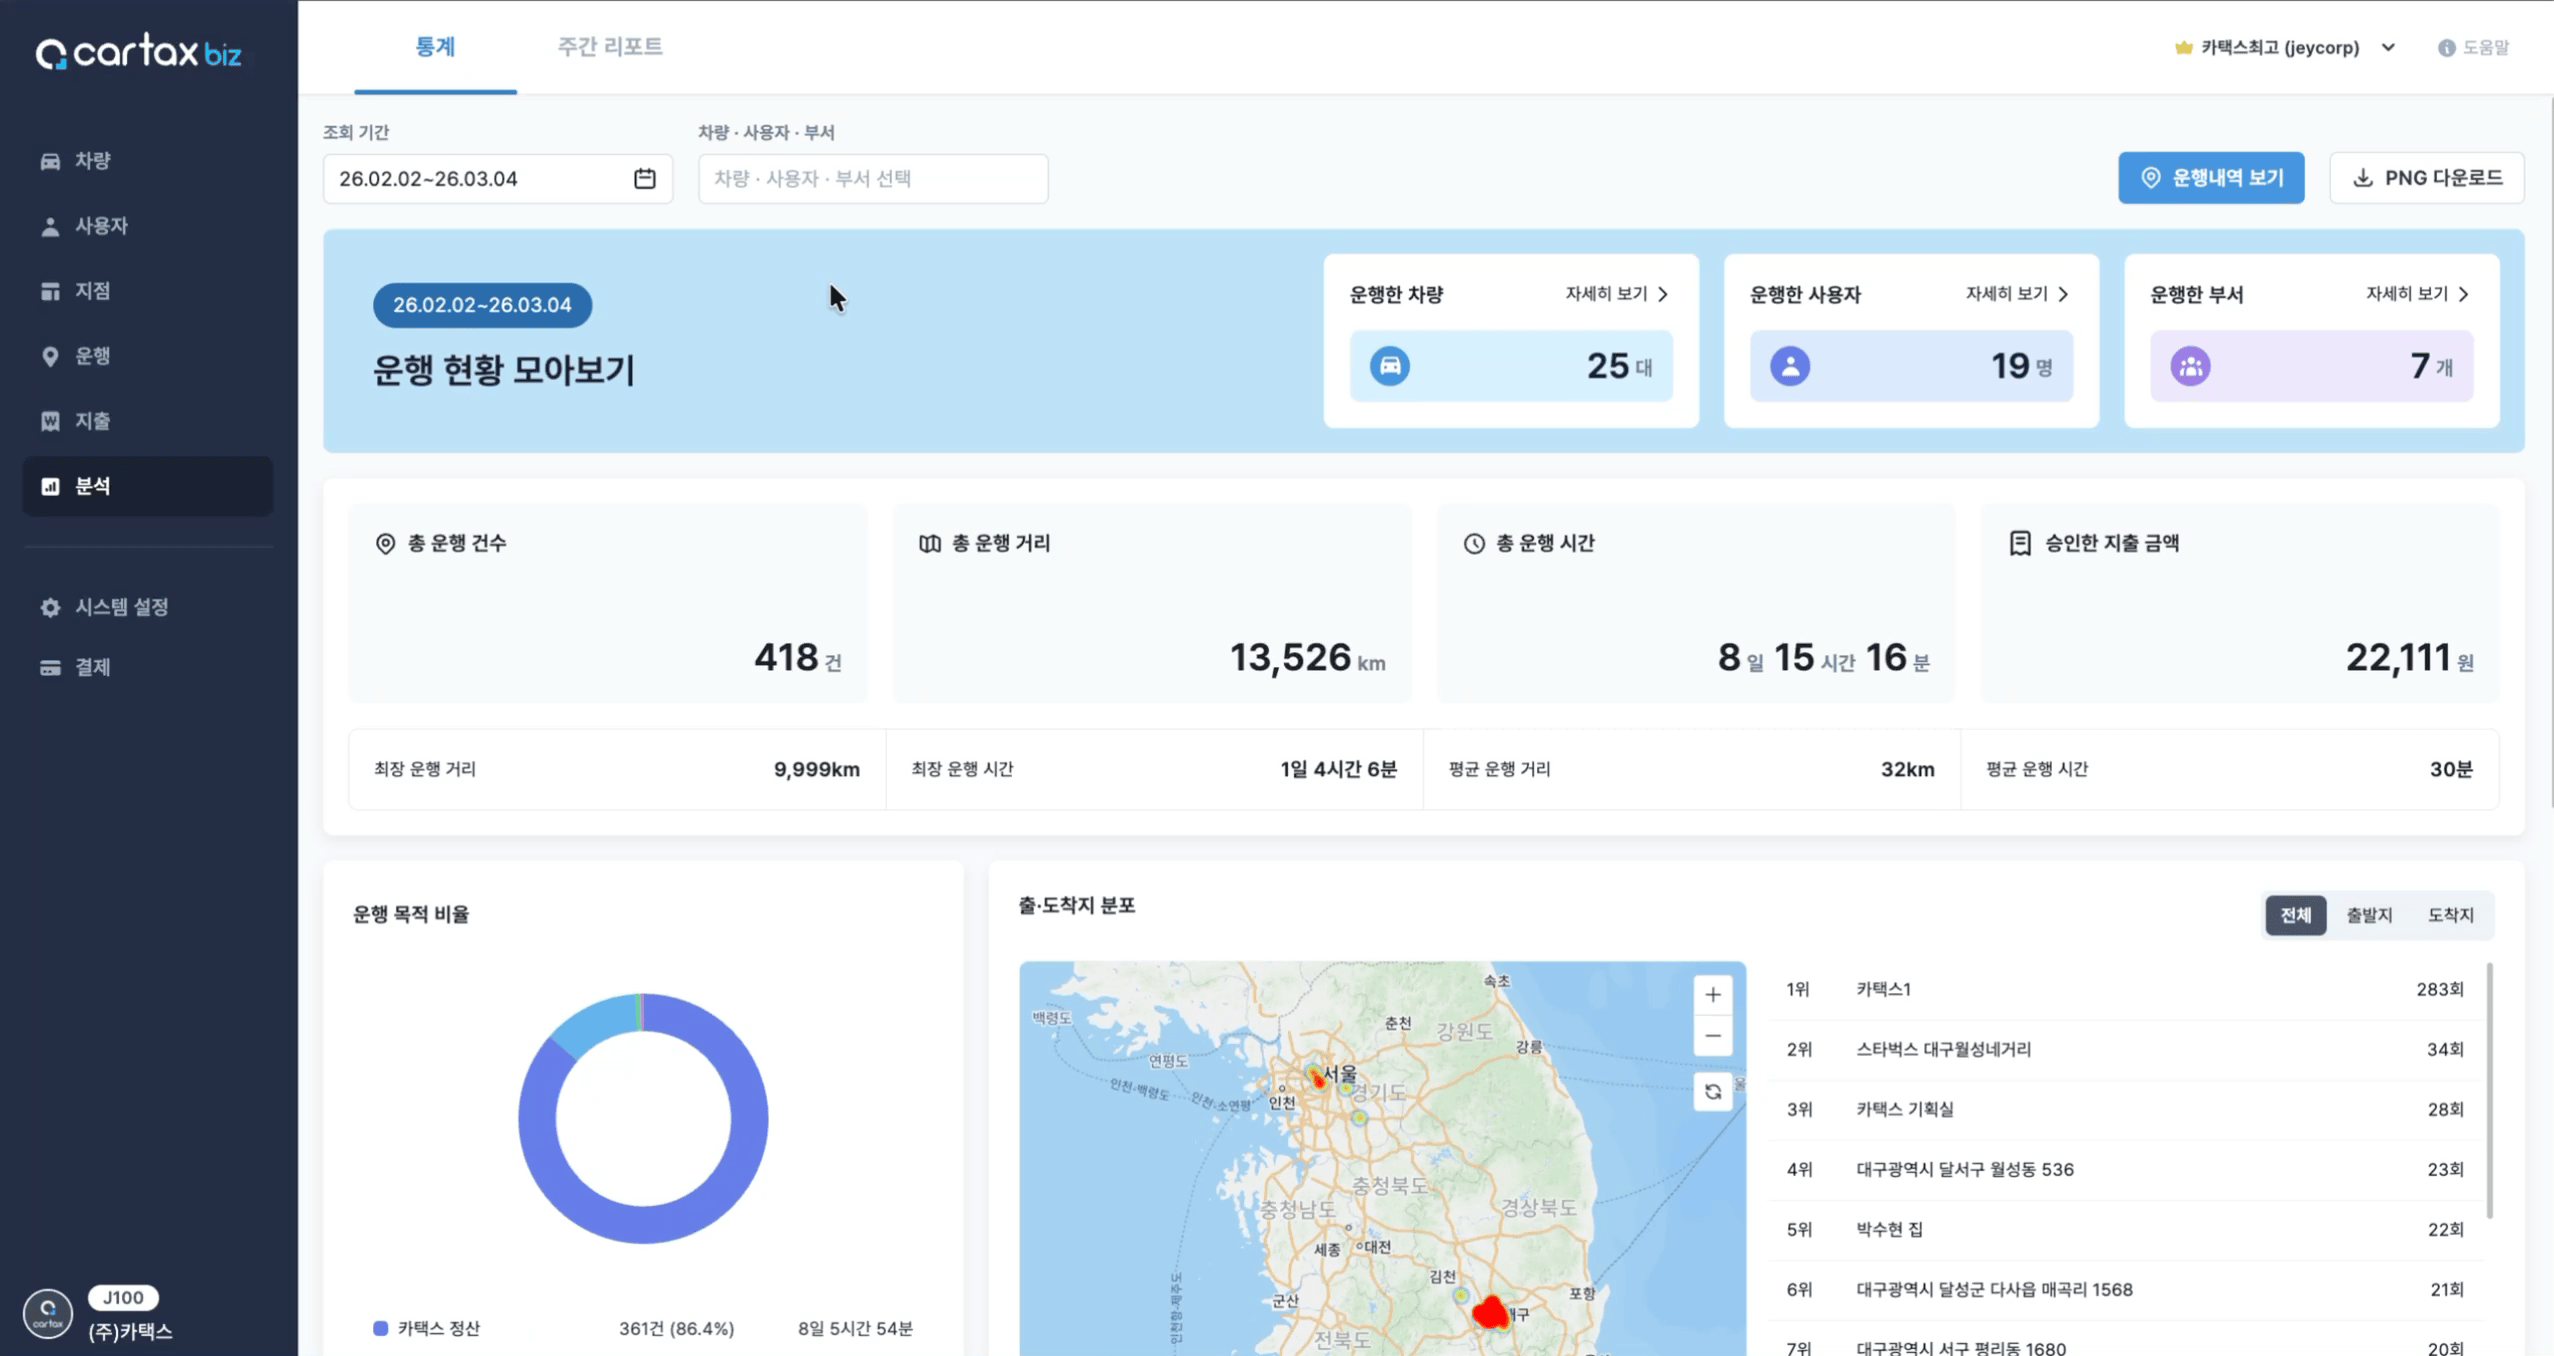2554x1356 pixels.
Task: Open 차량 section in sidebar
Action: (92, 161)
